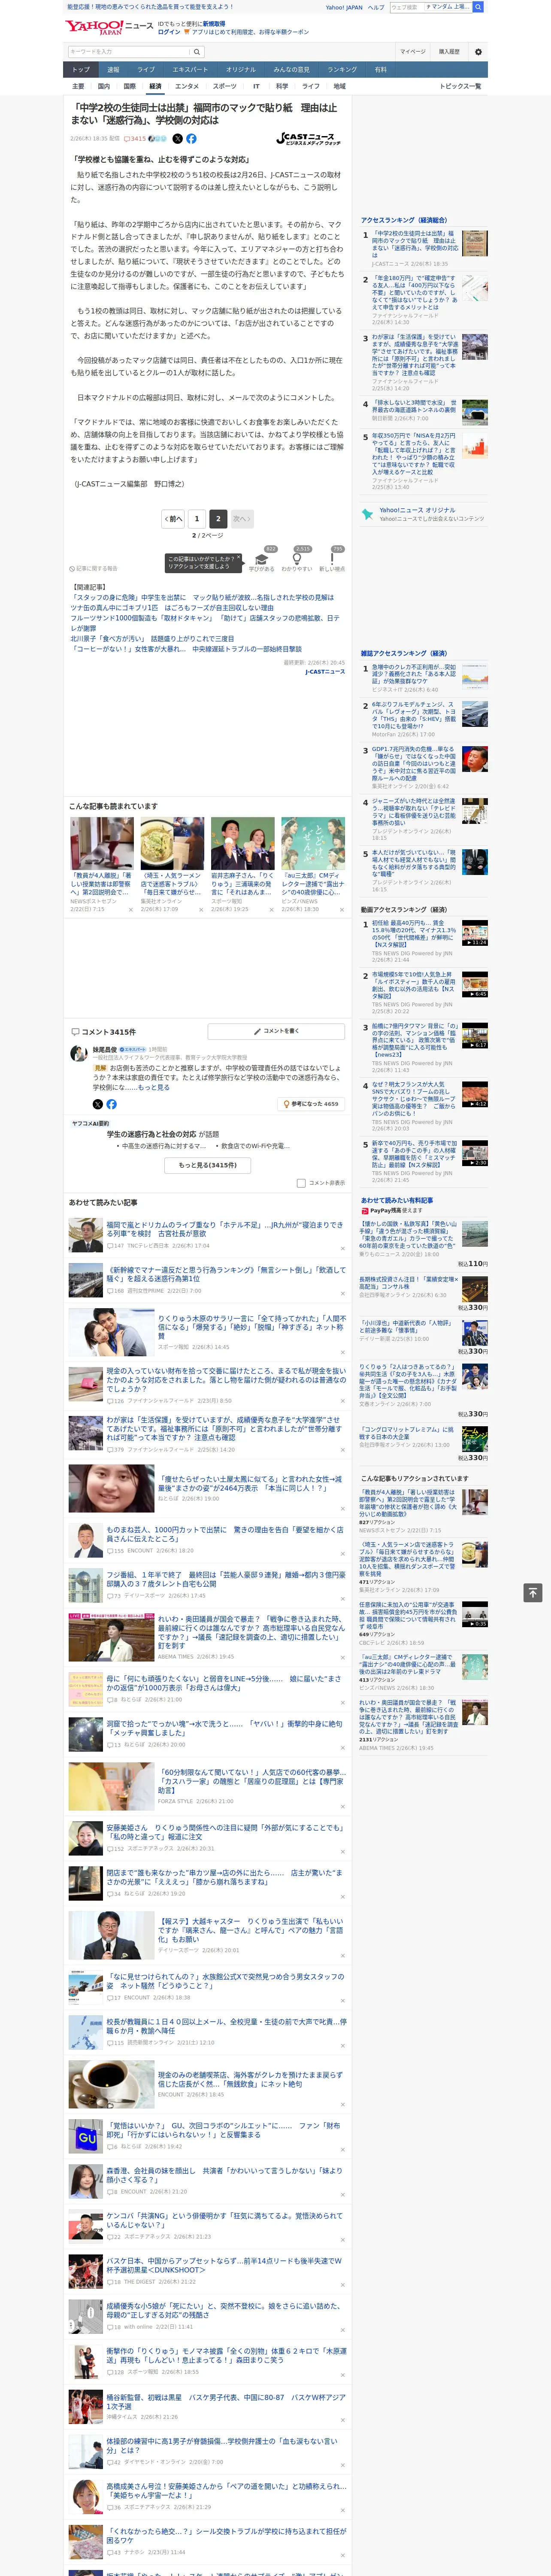Select the 地域 category
551x2576 pixels.
[340, 86]
